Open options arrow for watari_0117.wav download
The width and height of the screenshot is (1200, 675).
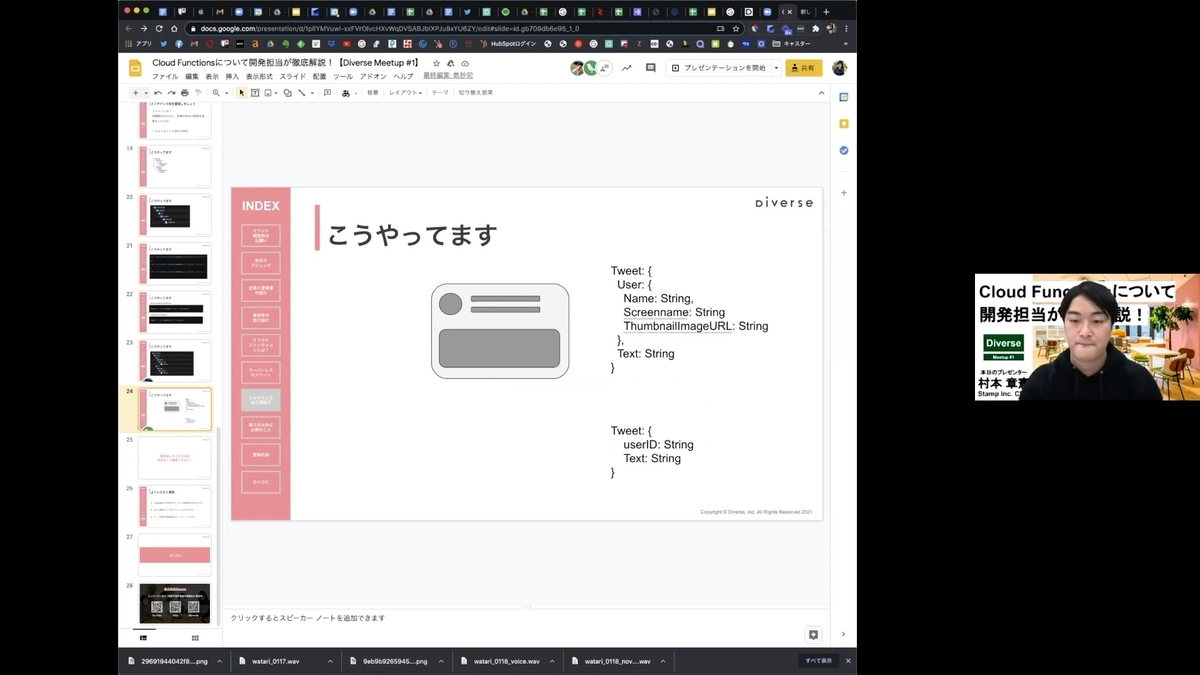coord(329,661)
